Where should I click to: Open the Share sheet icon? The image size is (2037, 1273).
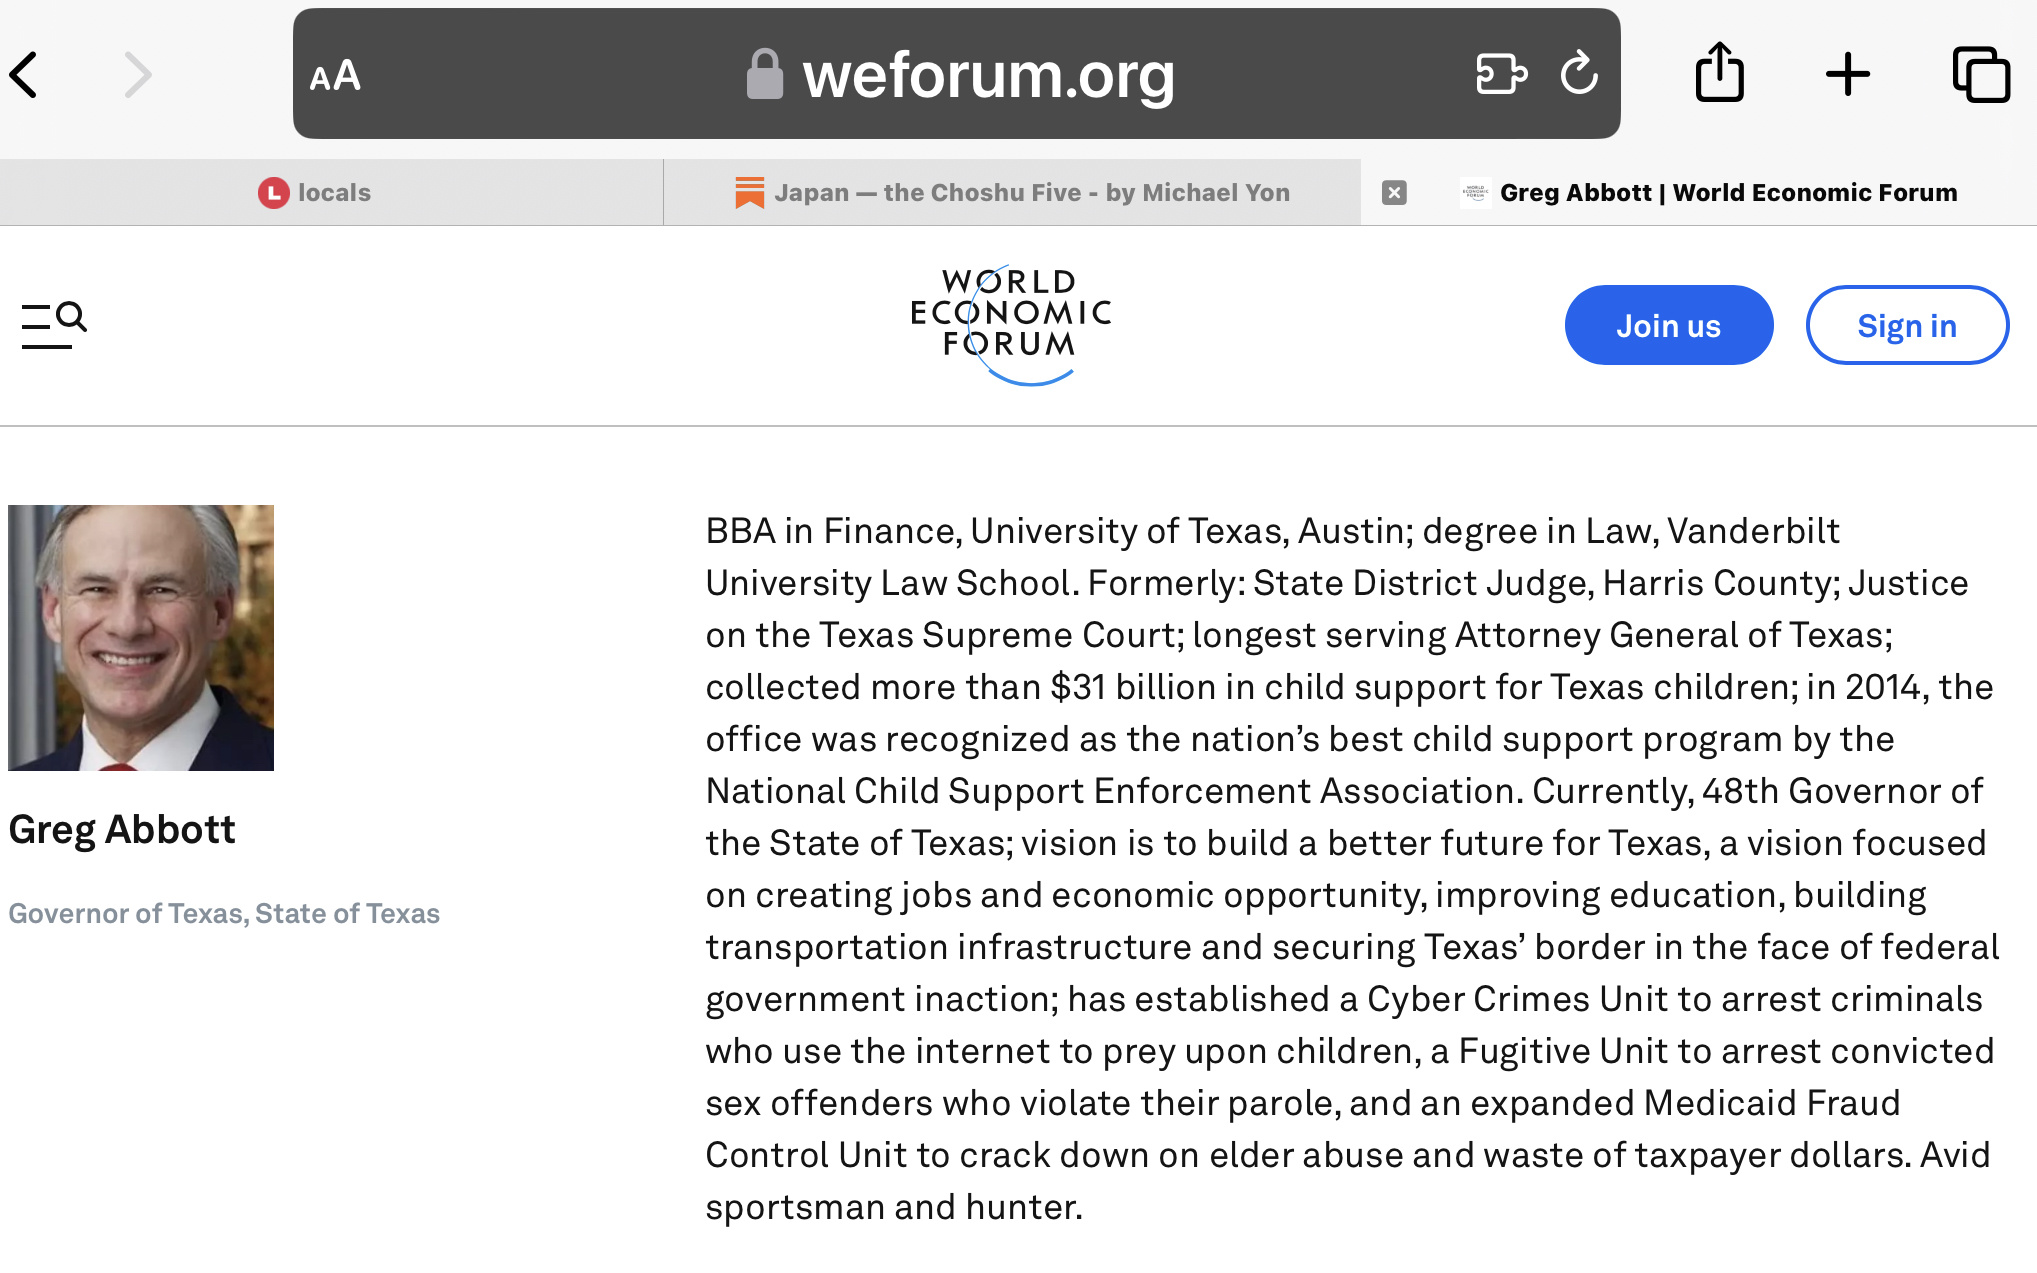[1720, 72]
